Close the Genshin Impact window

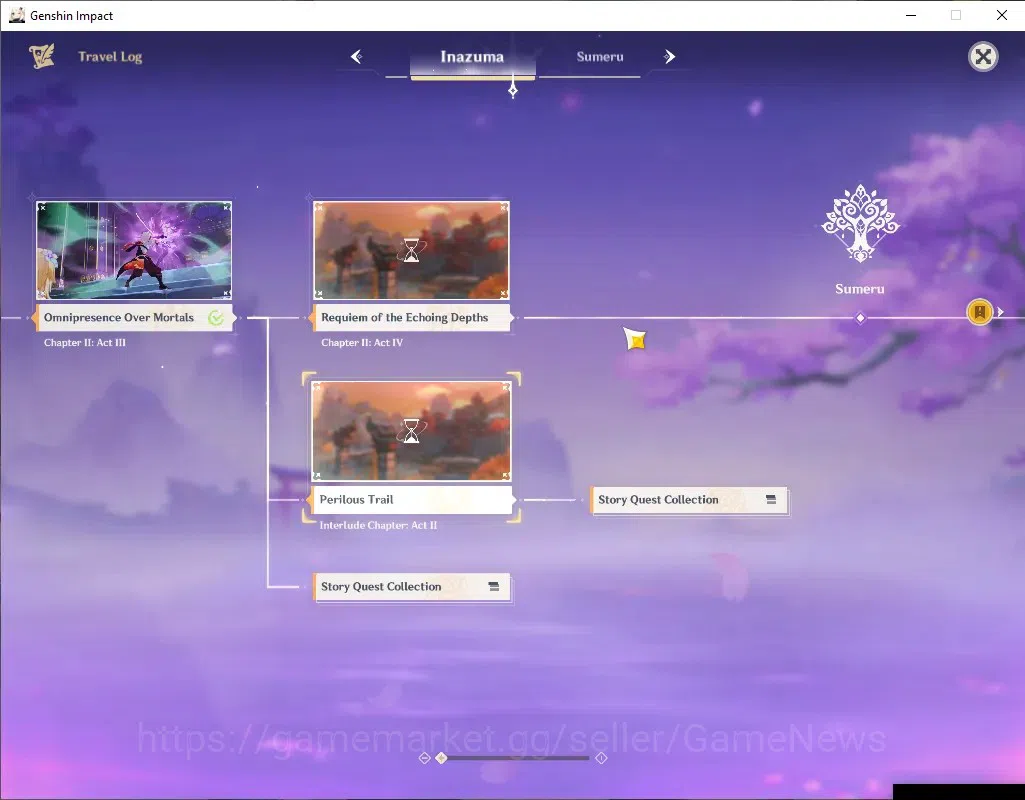coord(1001,15)
